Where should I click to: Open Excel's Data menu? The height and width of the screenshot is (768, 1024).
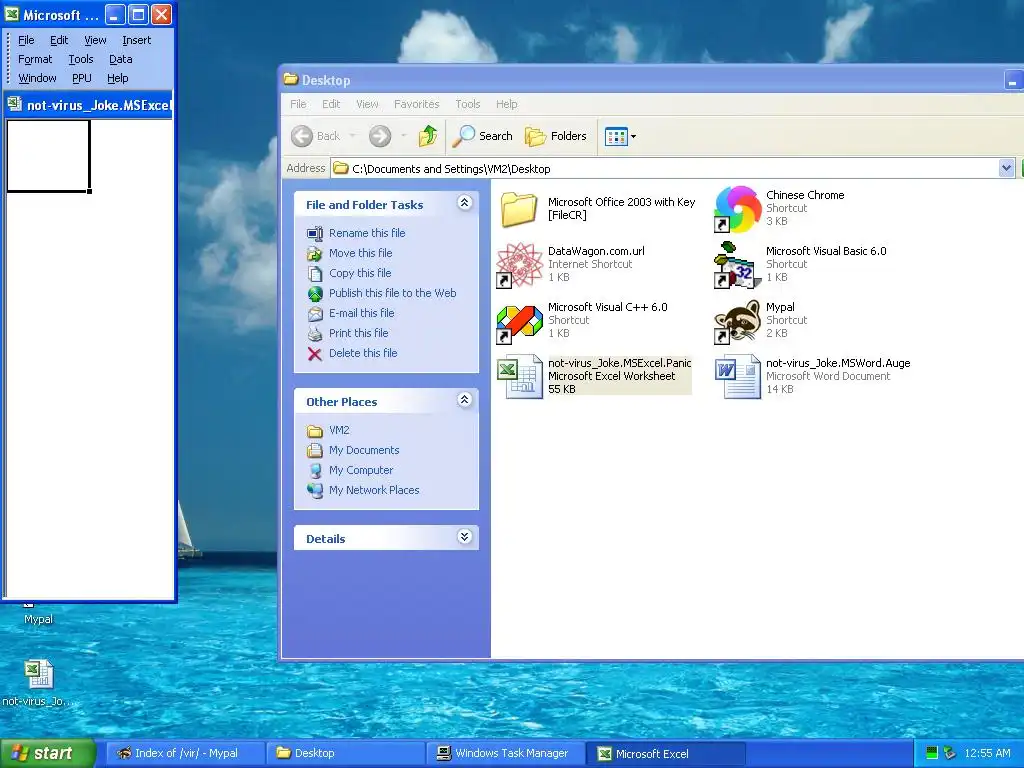121,59
